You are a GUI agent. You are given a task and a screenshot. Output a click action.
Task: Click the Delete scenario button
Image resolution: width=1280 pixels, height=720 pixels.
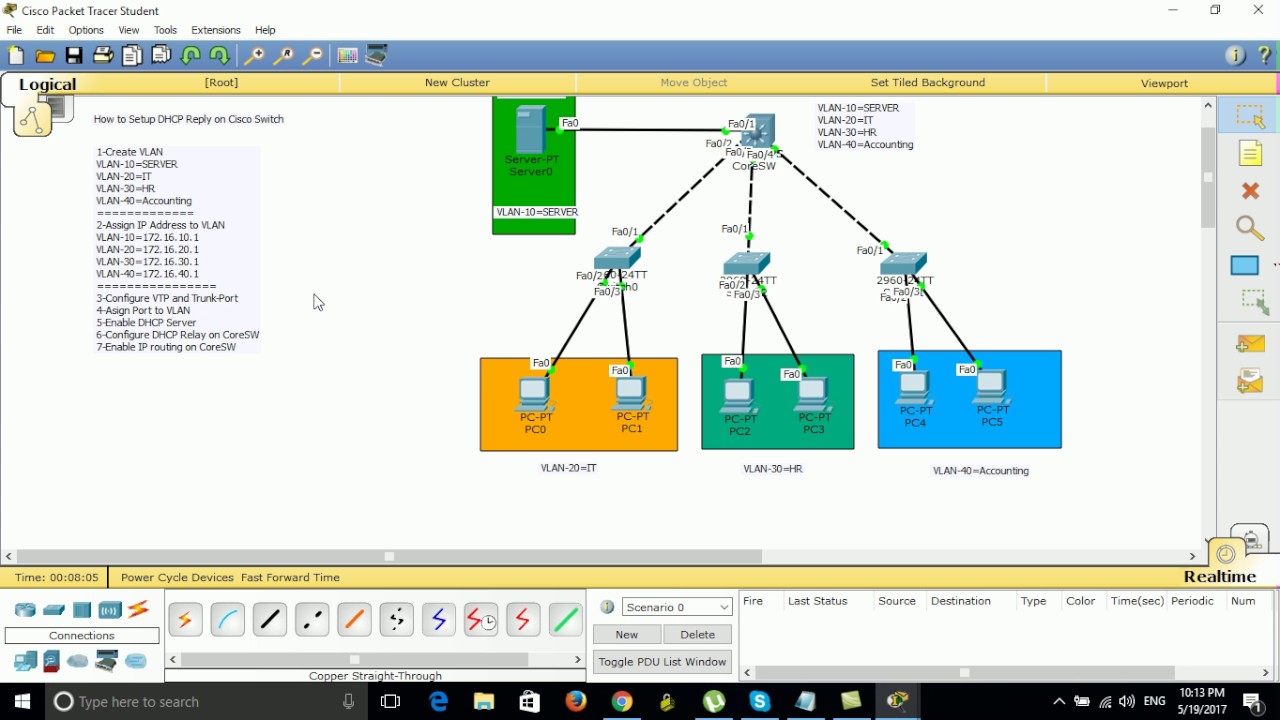pyautogui.click(x=698, y=635)
